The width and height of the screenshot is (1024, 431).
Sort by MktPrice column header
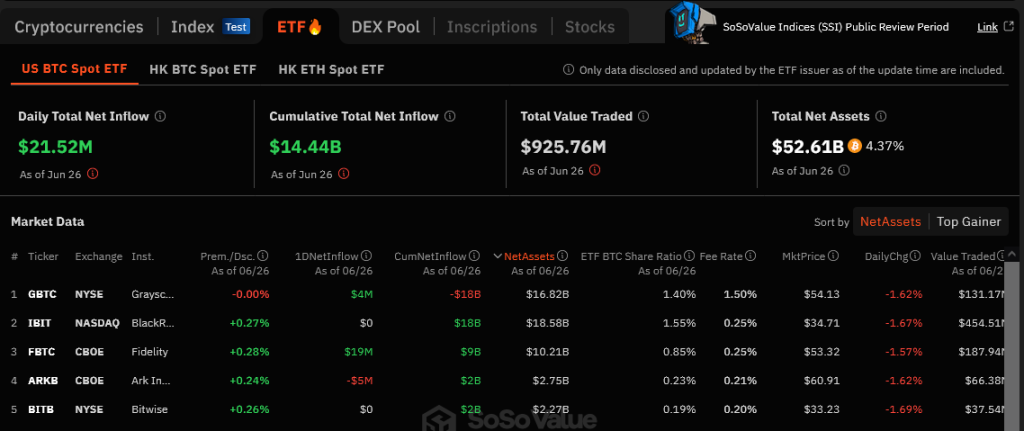click(x=803, y=256)
